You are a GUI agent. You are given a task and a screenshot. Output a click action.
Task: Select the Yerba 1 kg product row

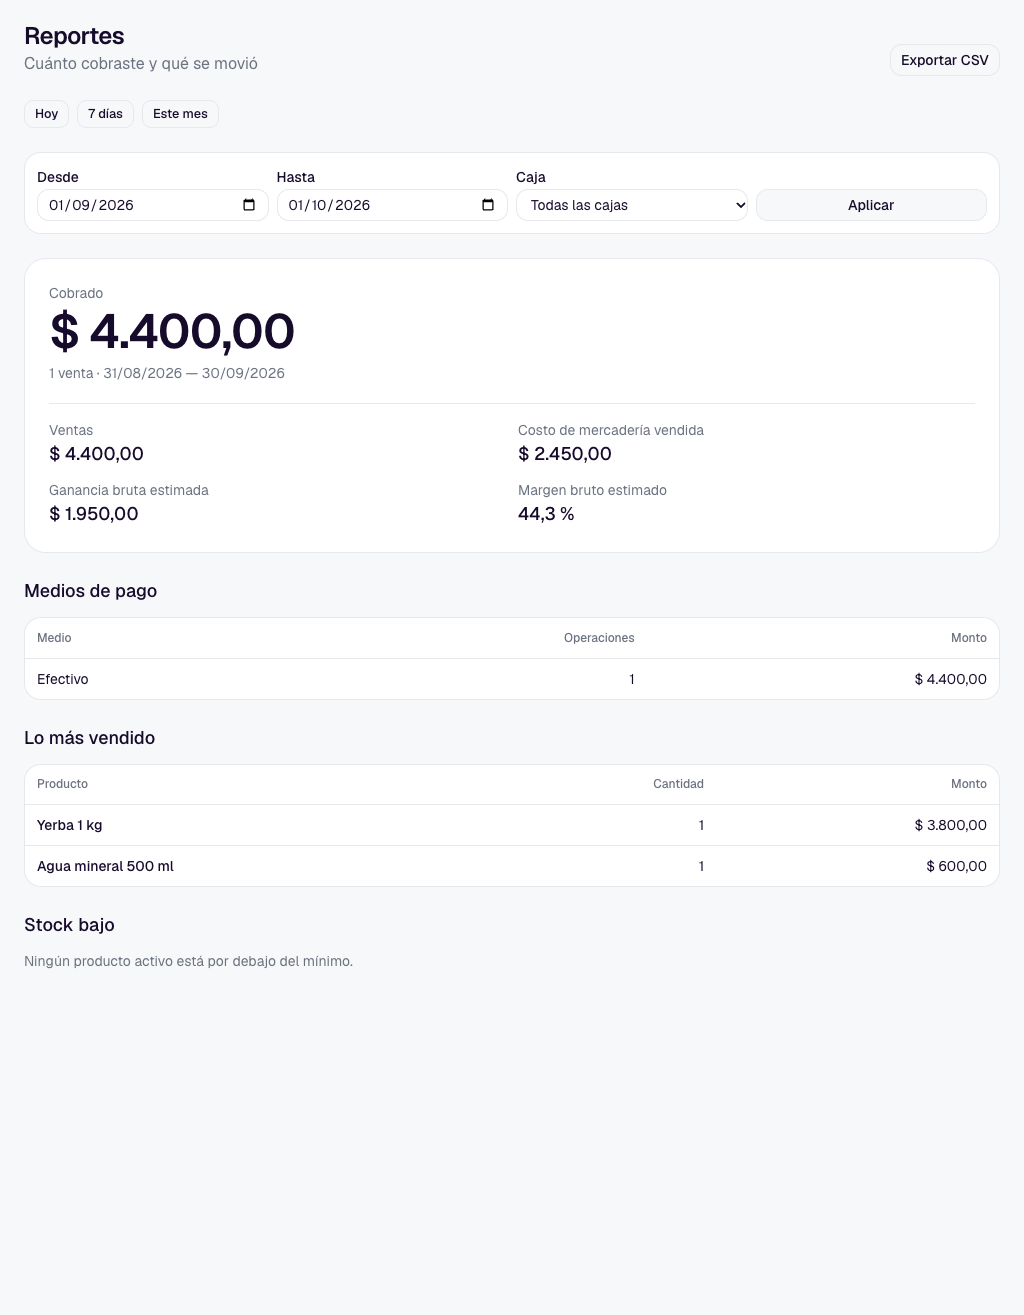tap(512, 825)
